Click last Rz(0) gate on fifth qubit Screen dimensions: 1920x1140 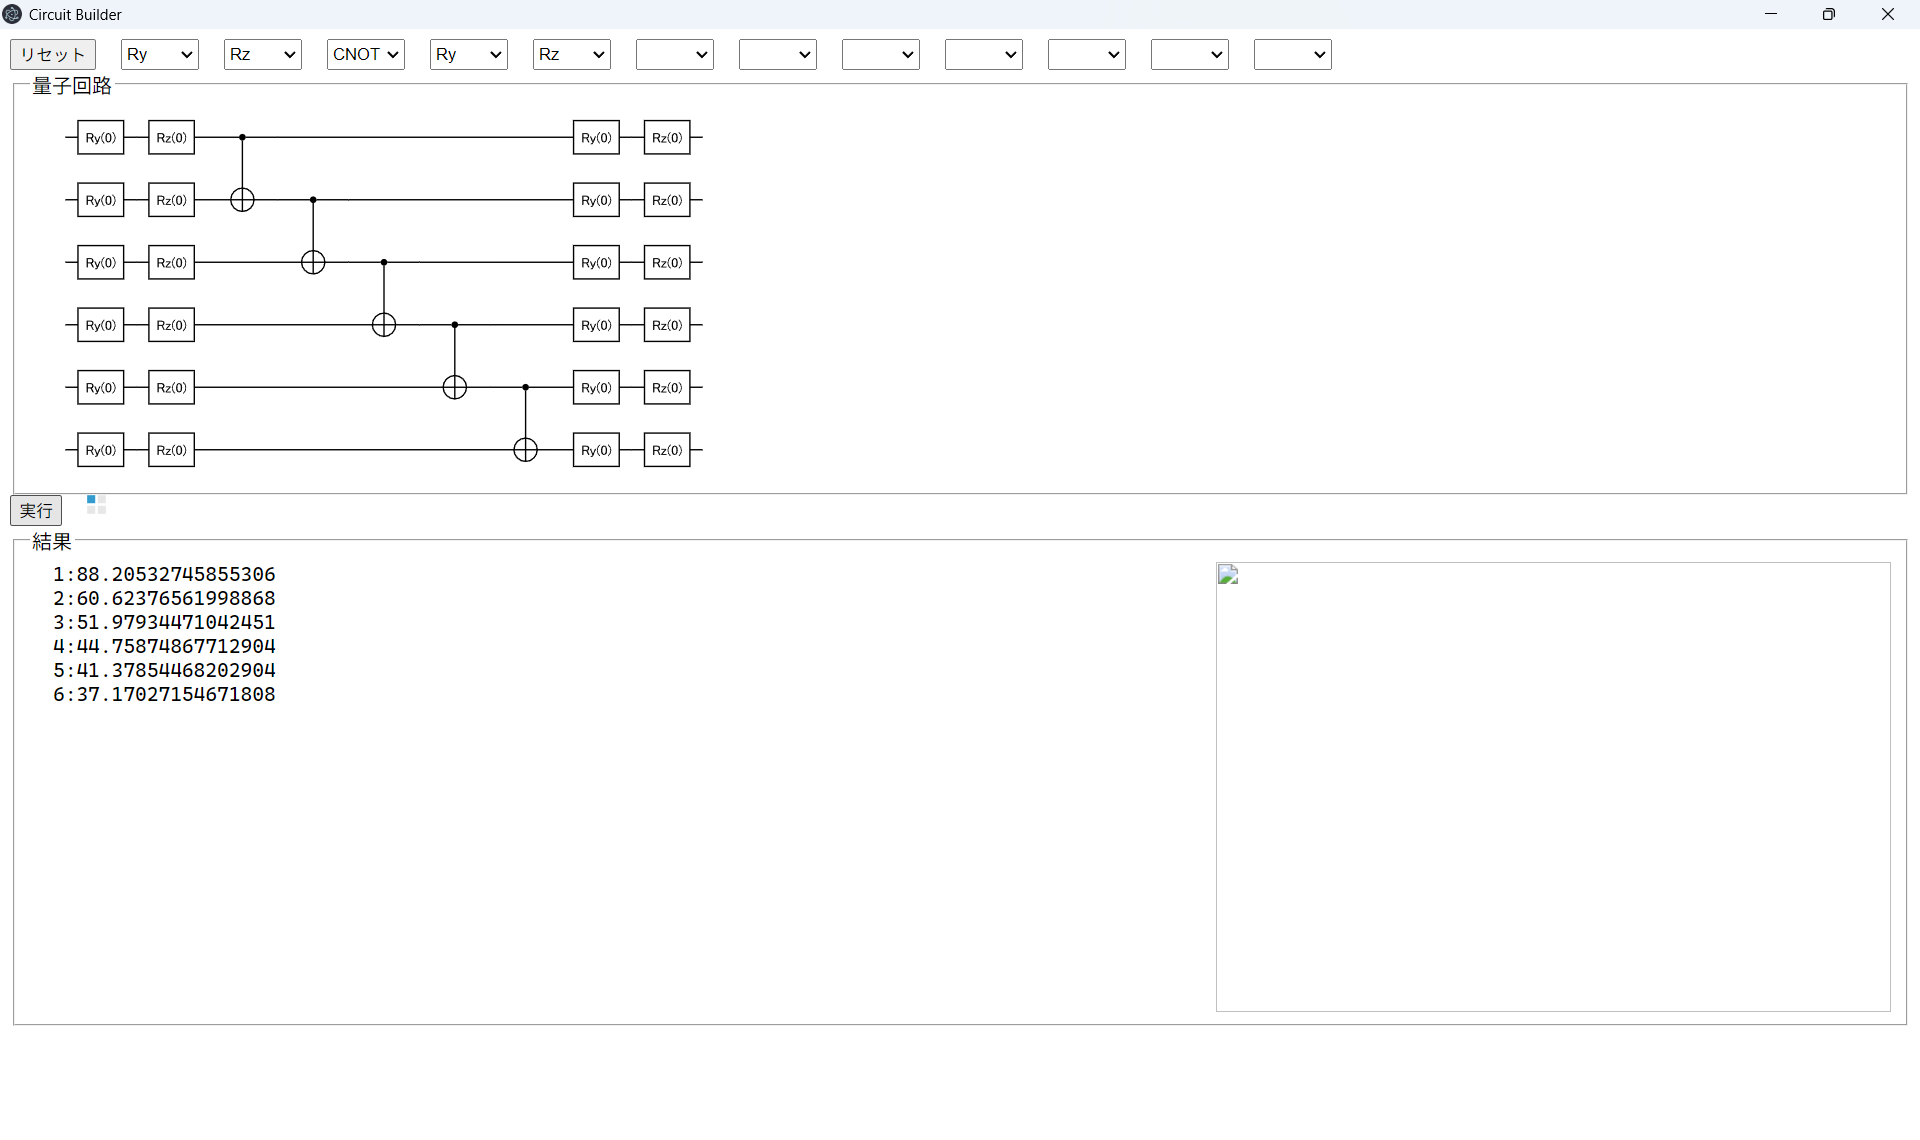click(667, 388)
